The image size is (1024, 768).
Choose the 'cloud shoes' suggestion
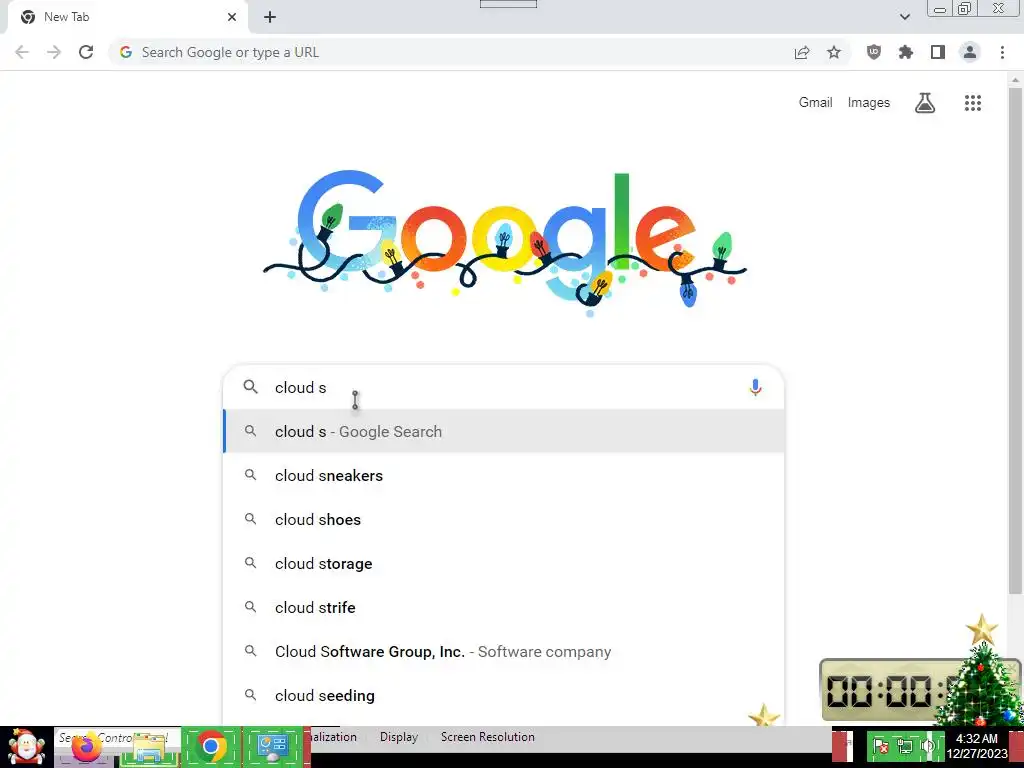coord(504,519)
